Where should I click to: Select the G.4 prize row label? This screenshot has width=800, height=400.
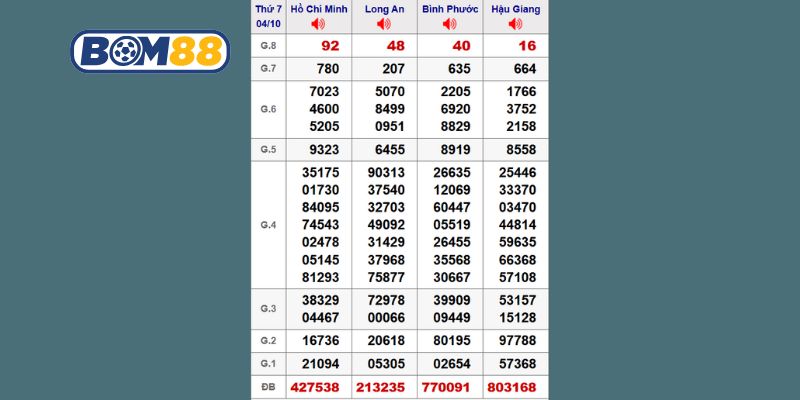(x=268, y=225)
